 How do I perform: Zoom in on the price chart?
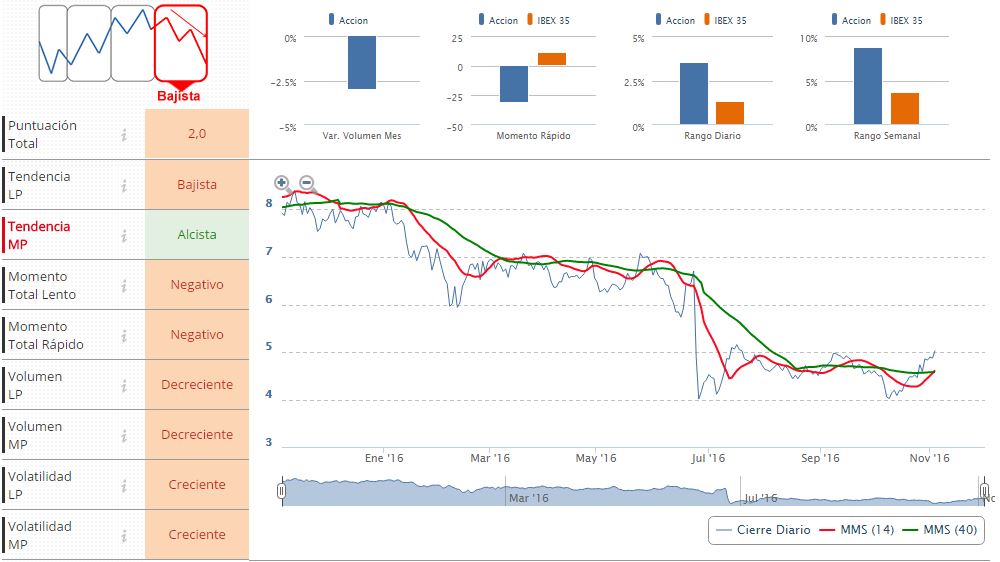[x=282, y=183]
